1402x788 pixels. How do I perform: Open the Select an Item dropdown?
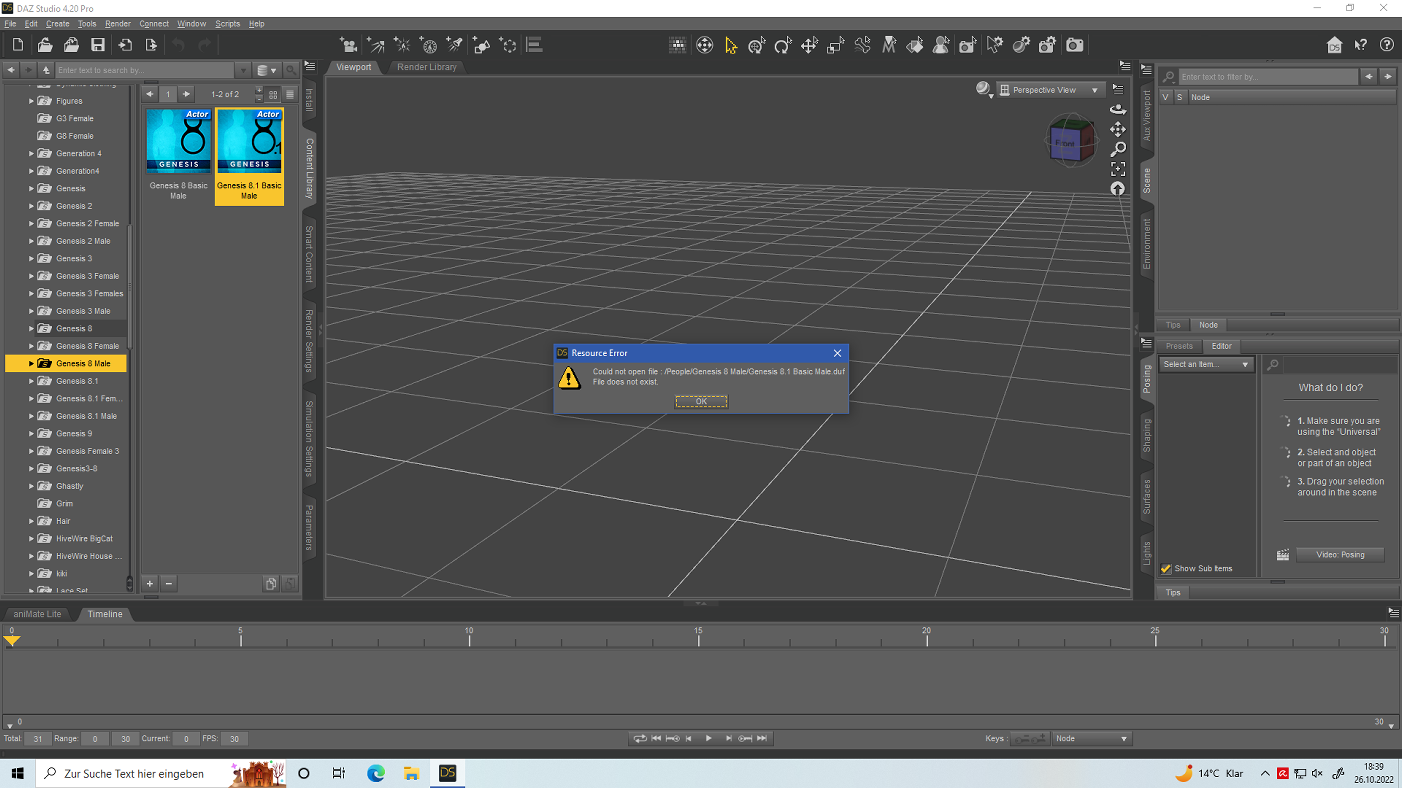[1206, 365]
